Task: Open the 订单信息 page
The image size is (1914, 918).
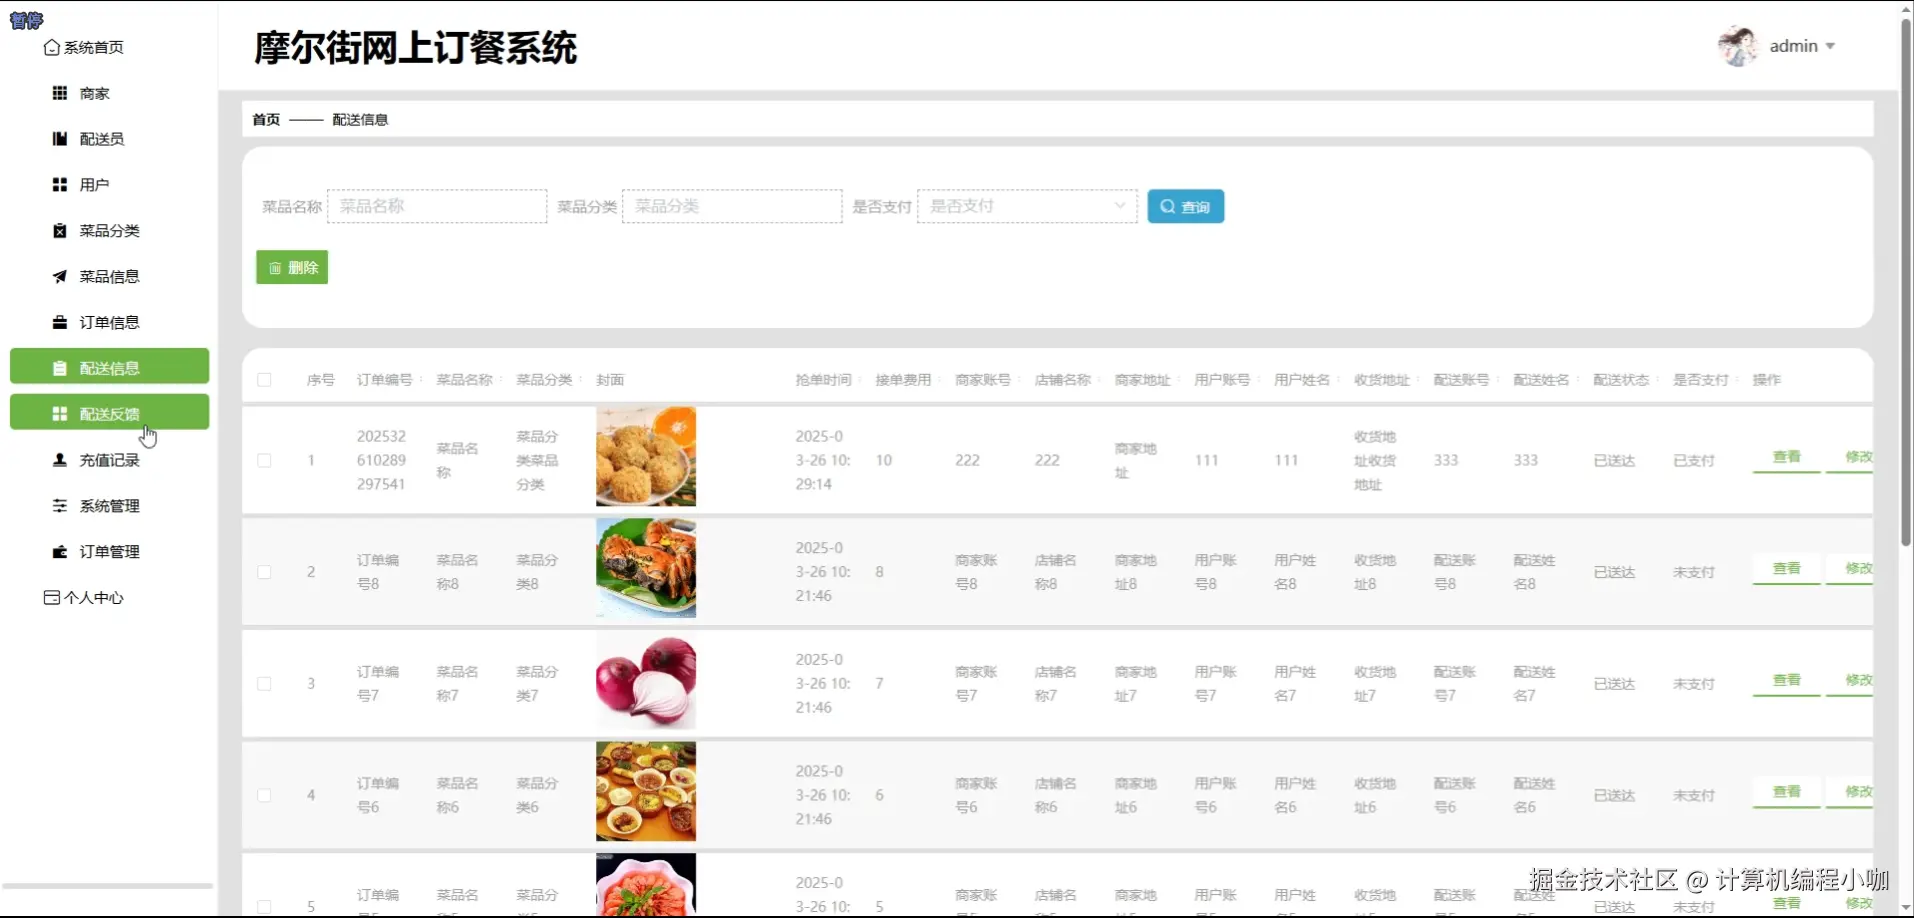Action: [x=107, y=321]
